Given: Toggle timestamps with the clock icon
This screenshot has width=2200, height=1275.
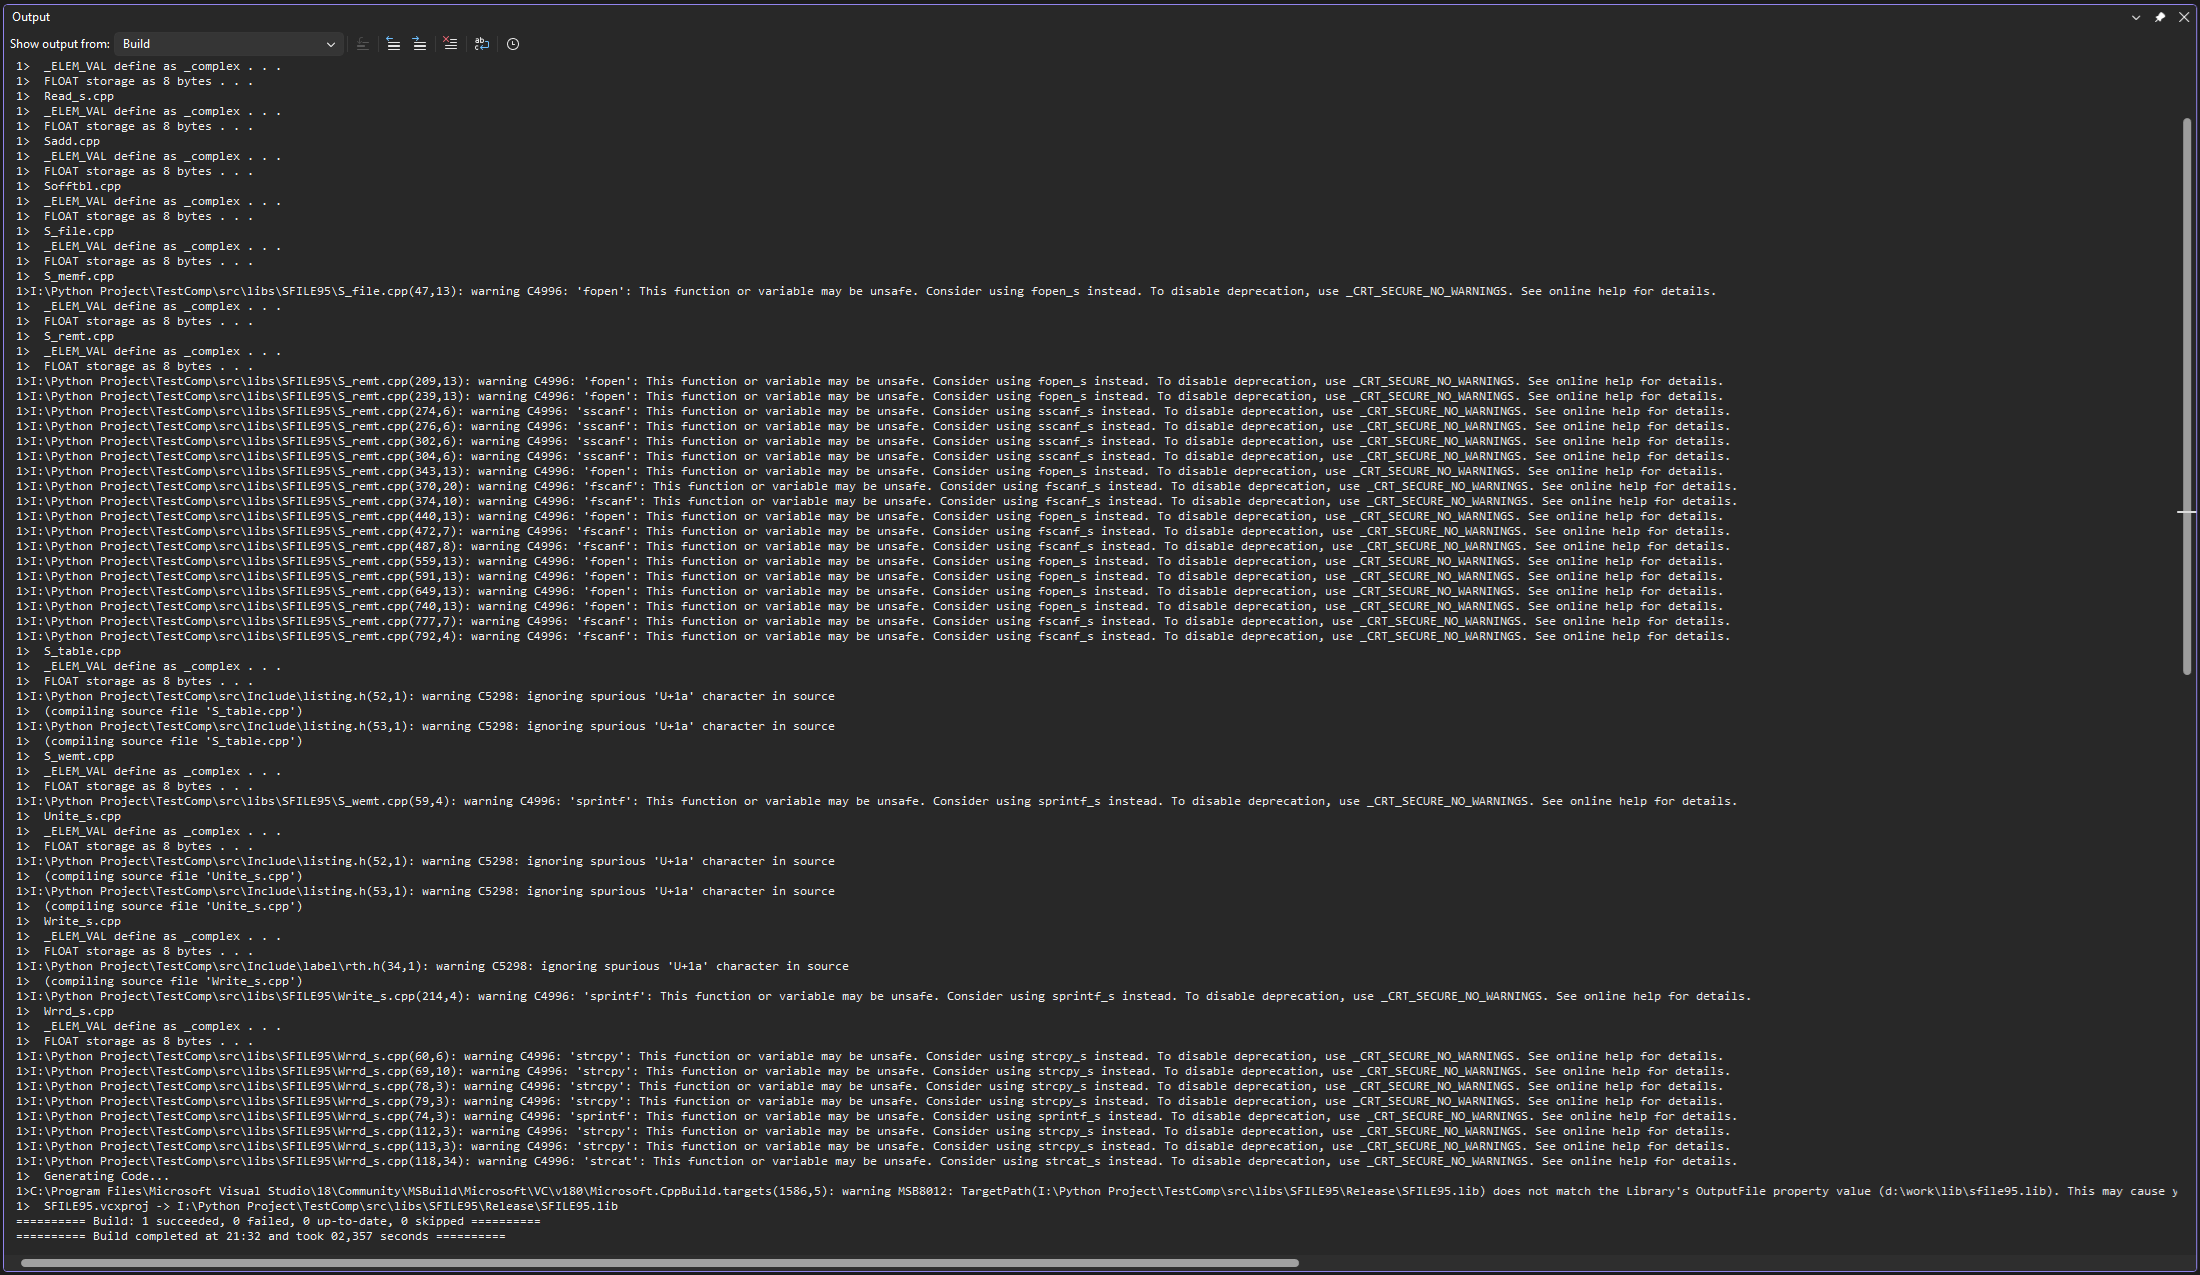Looking at the screenshot, I should (513, 44).
